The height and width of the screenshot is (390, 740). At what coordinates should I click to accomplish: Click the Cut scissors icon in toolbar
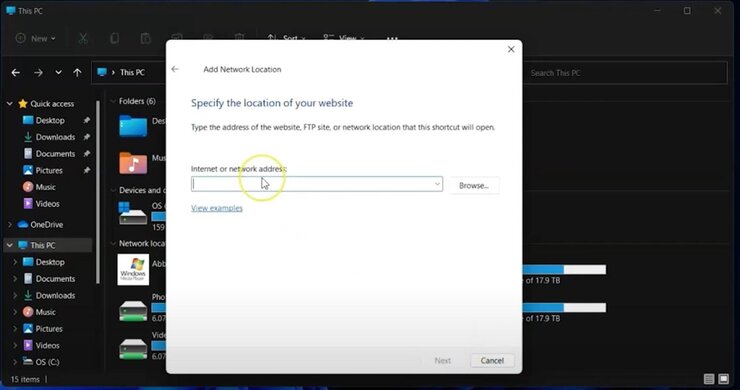83,39
